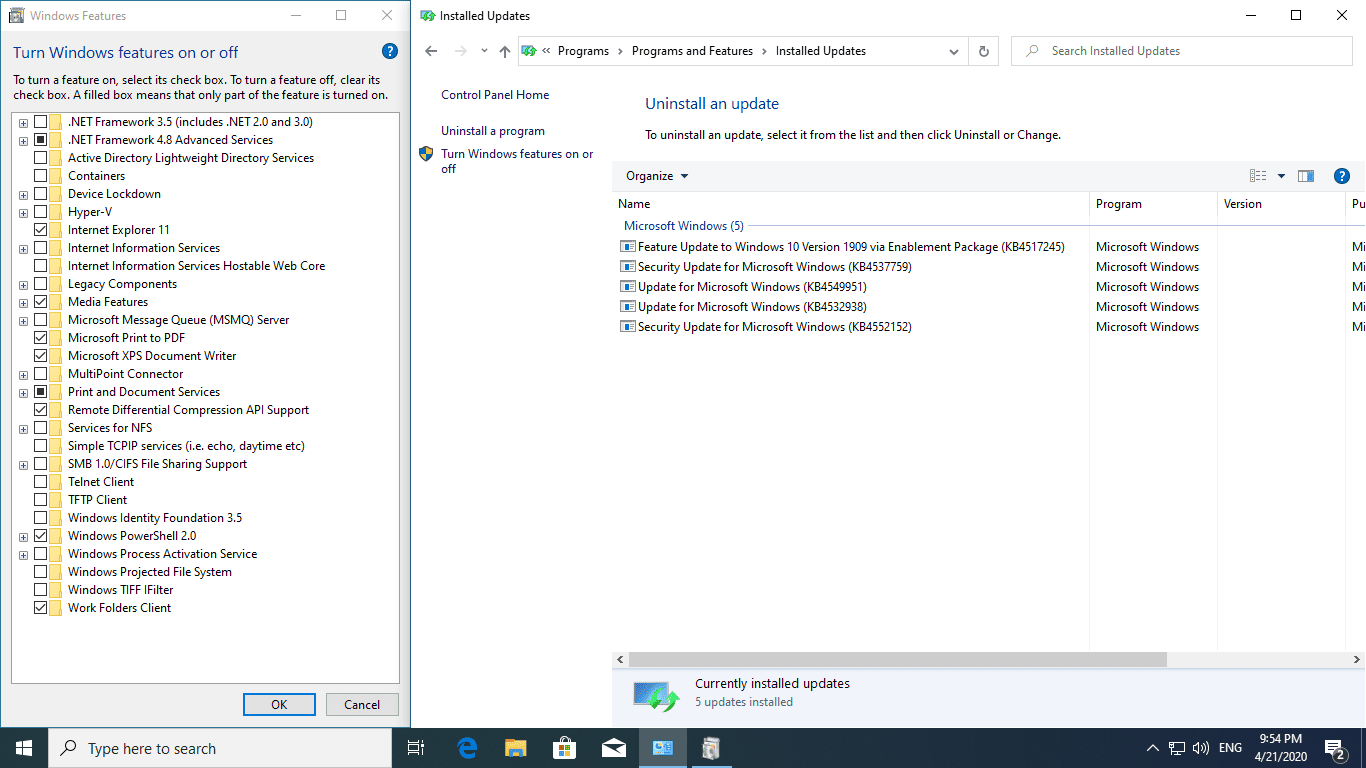Screen dimensions: 1366x768
Task: Sort by the Version column header
Action: (1282, 204)
